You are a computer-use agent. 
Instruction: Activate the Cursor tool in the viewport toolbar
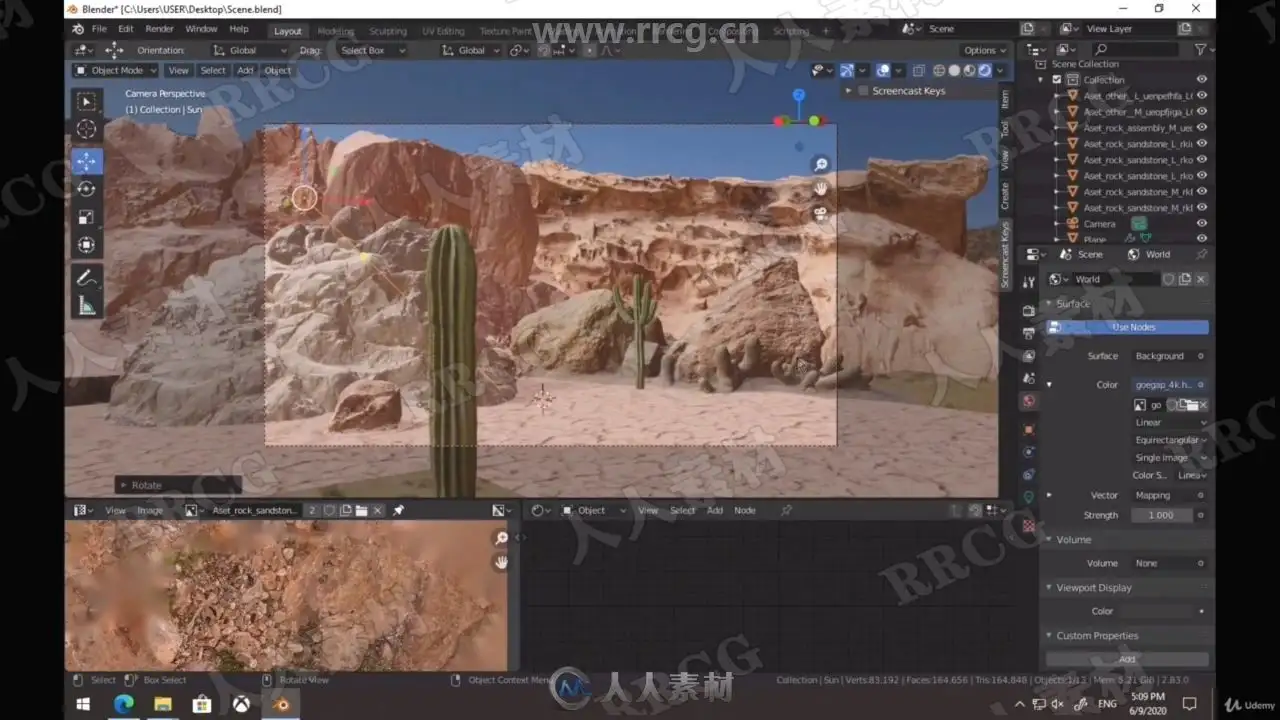coord(87,129)
